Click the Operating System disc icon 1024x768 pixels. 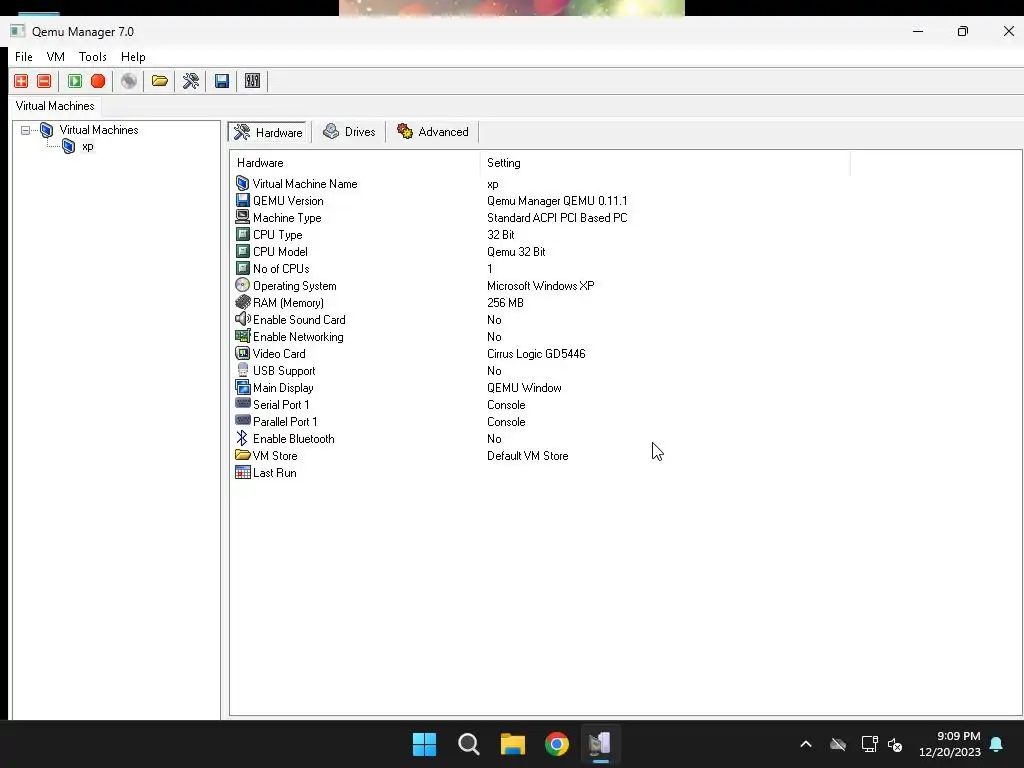[242, 285]
